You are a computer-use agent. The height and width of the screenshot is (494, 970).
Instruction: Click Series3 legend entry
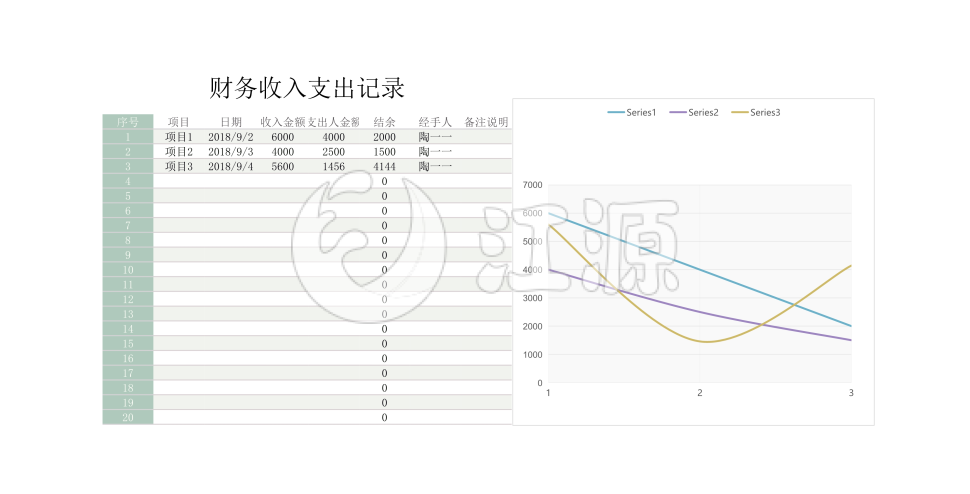click(x=756, y=113)
